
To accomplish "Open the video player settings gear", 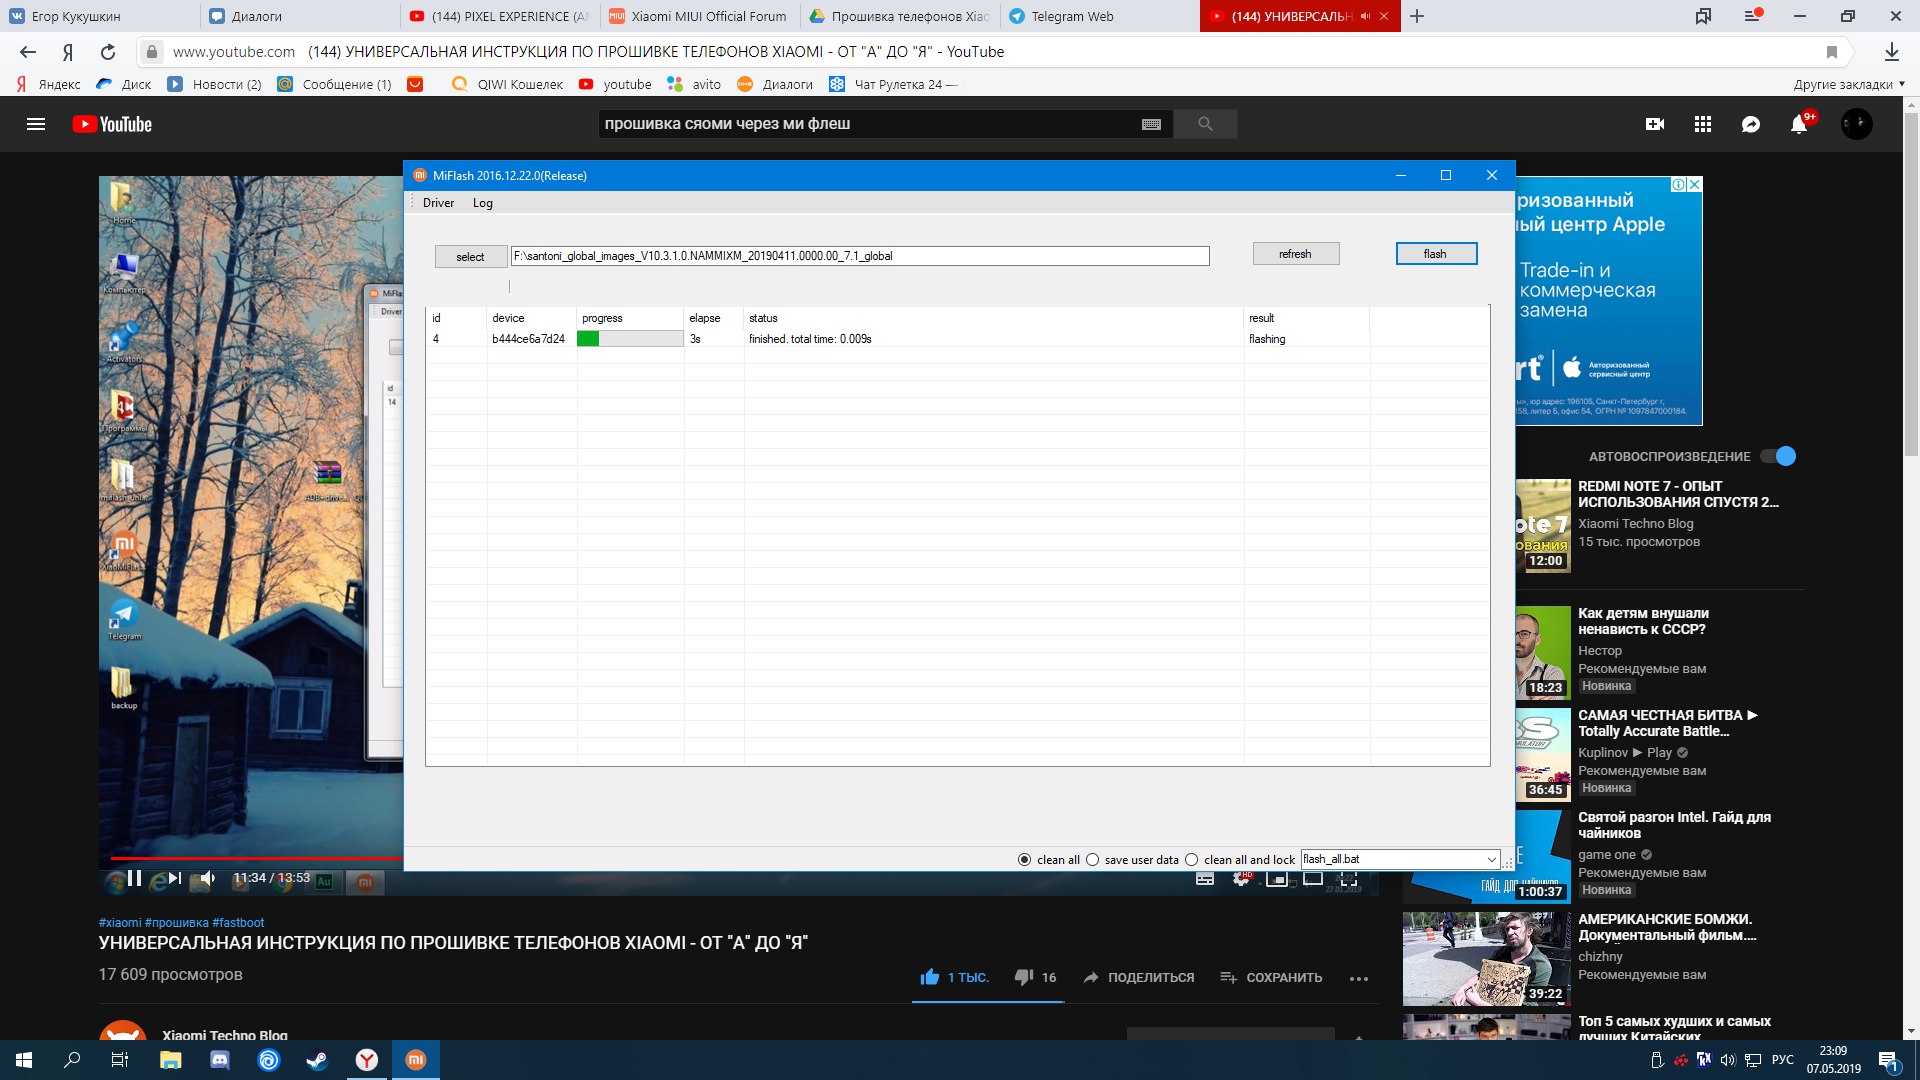I will (x=1241, y=879).
